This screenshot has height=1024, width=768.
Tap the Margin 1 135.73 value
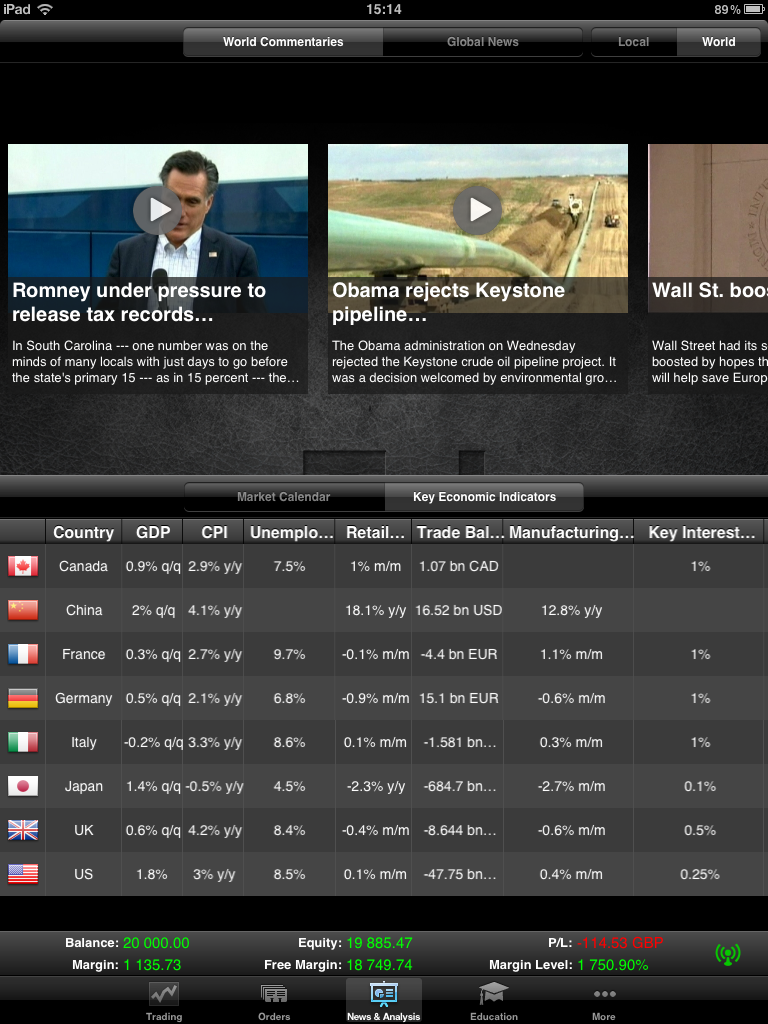(152, 965)
